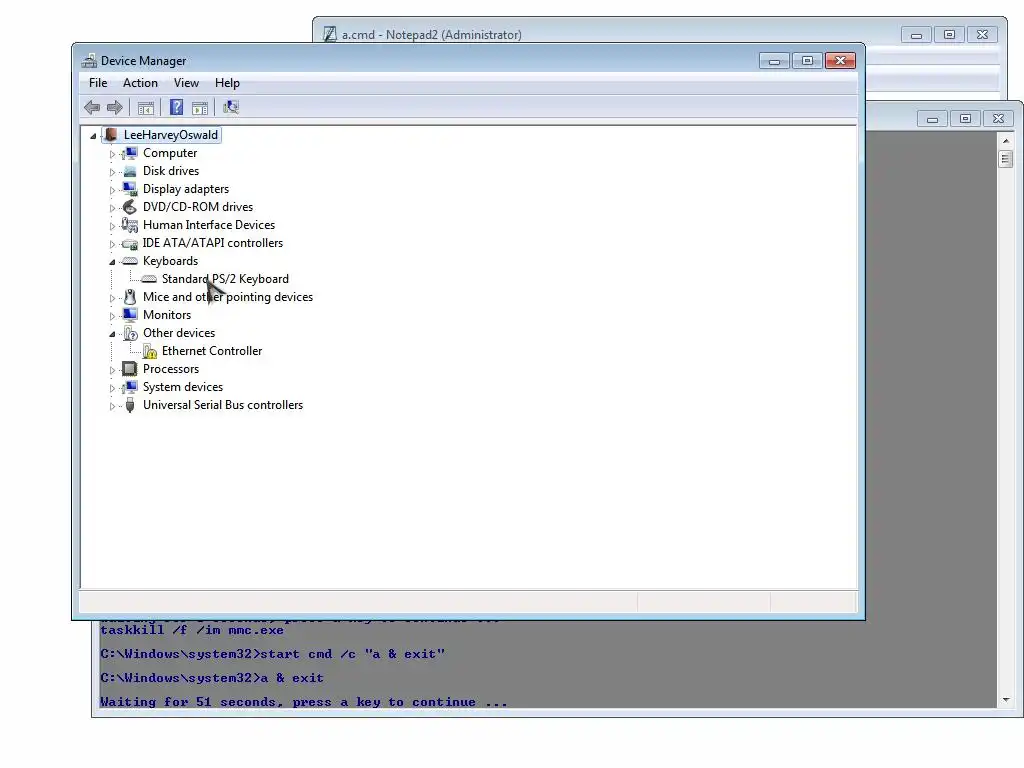Maximize the Notepad2 window
The width and height of the screenshot is (1024, 768).
click(x=950, y=35)
